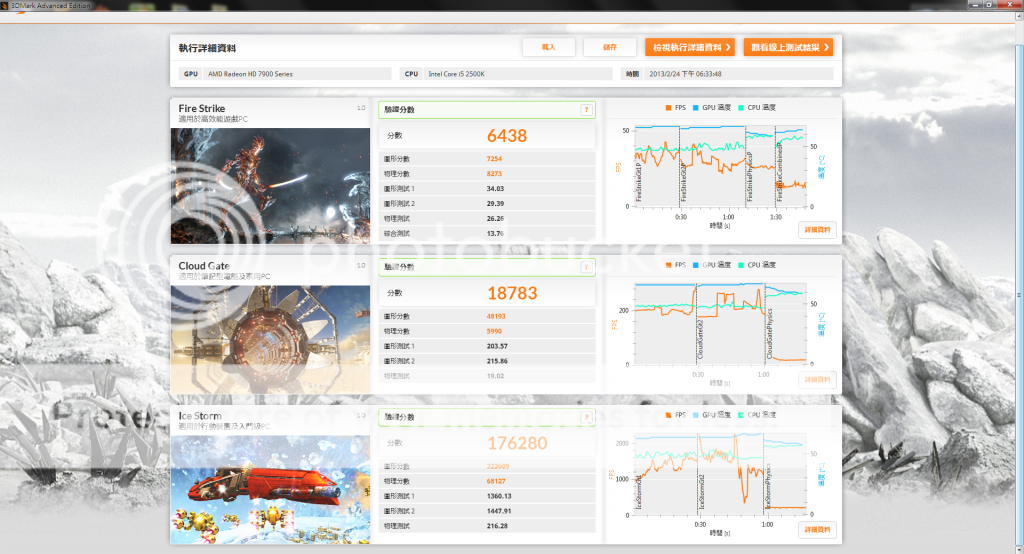Click Fire Strike physics score 8273
The width and height of the screenshot is (1024, 554).
tap(494, 174)
